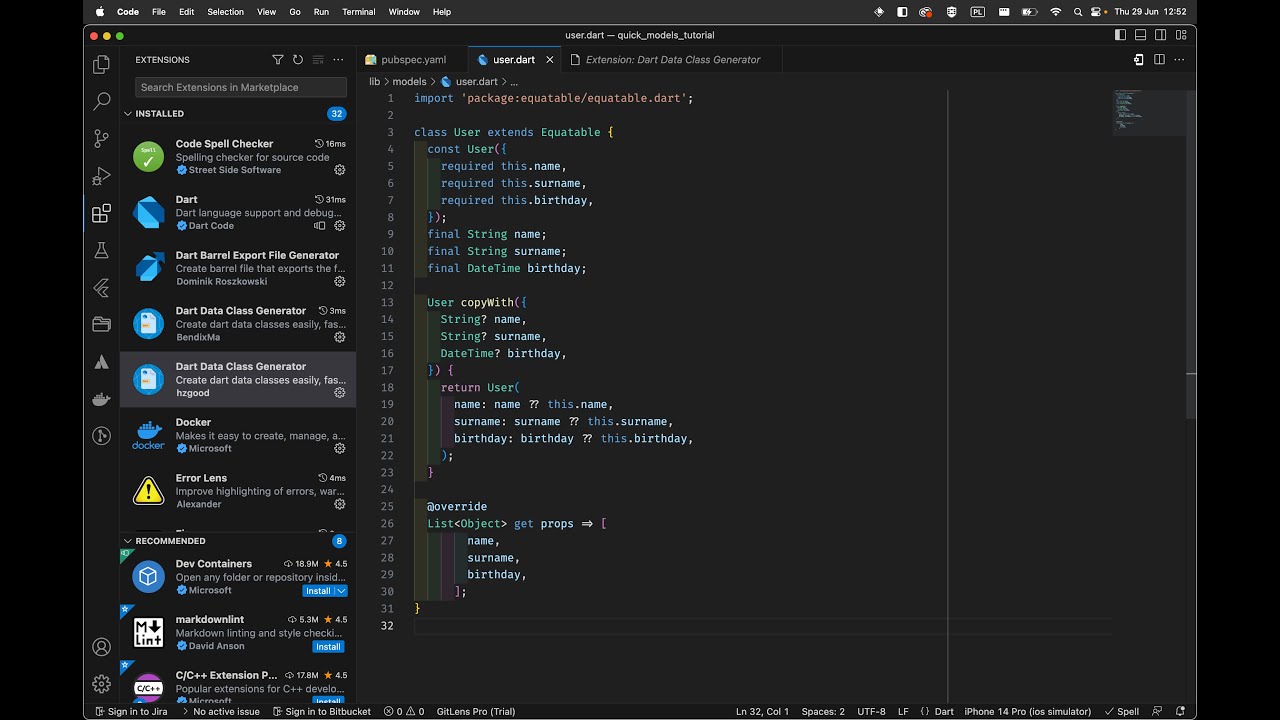This screenshot has width=1280, height=720.
Task: Open the Docker view in the activity bar
Action: point(101,399)
